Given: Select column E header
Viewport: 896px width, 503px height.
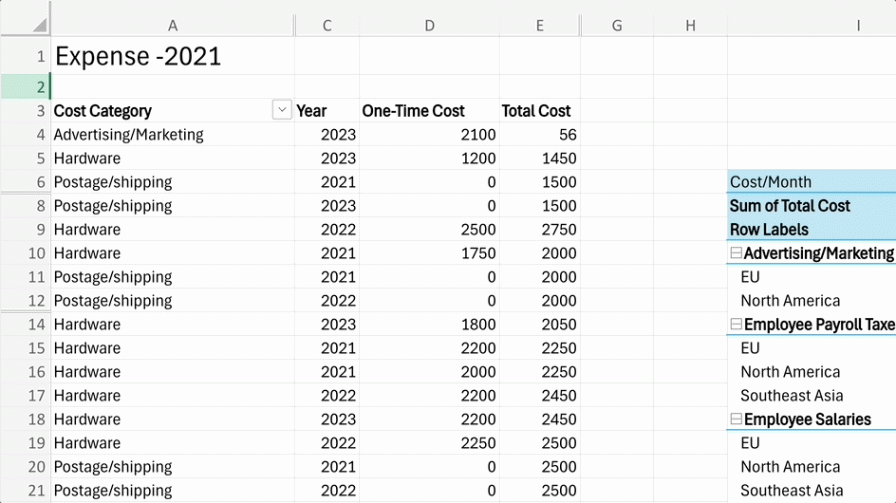Looking at the screenshot, I should click(539, 25).
